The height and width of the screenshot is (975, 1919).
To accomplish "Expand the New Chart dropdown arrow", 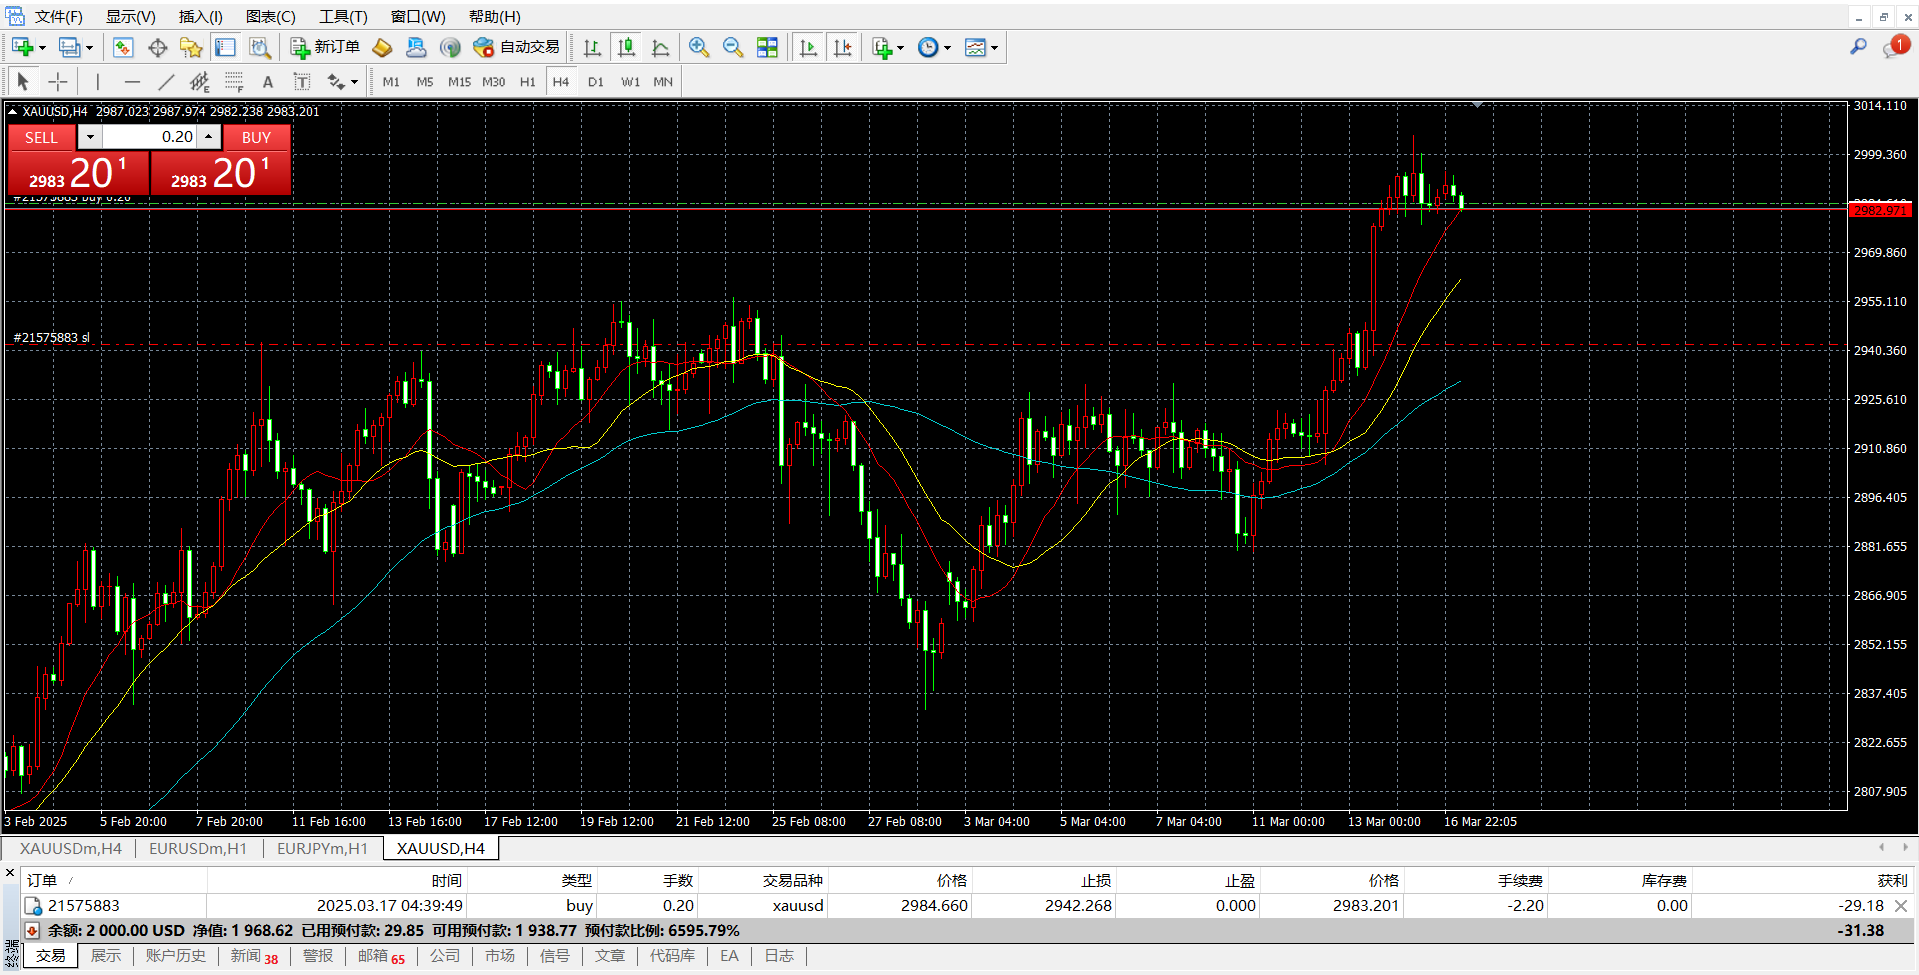I will 42,48.
